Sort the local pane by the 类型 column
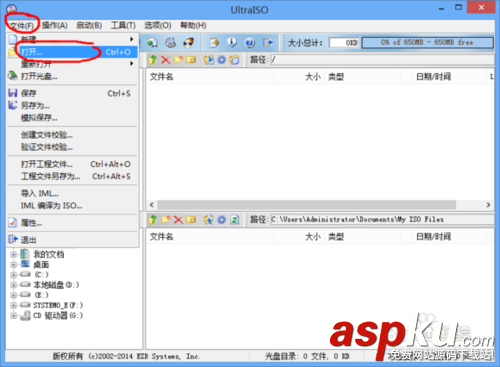Image resolution: width=500 pixels, height=367 pixels. [x=363, y=237]
